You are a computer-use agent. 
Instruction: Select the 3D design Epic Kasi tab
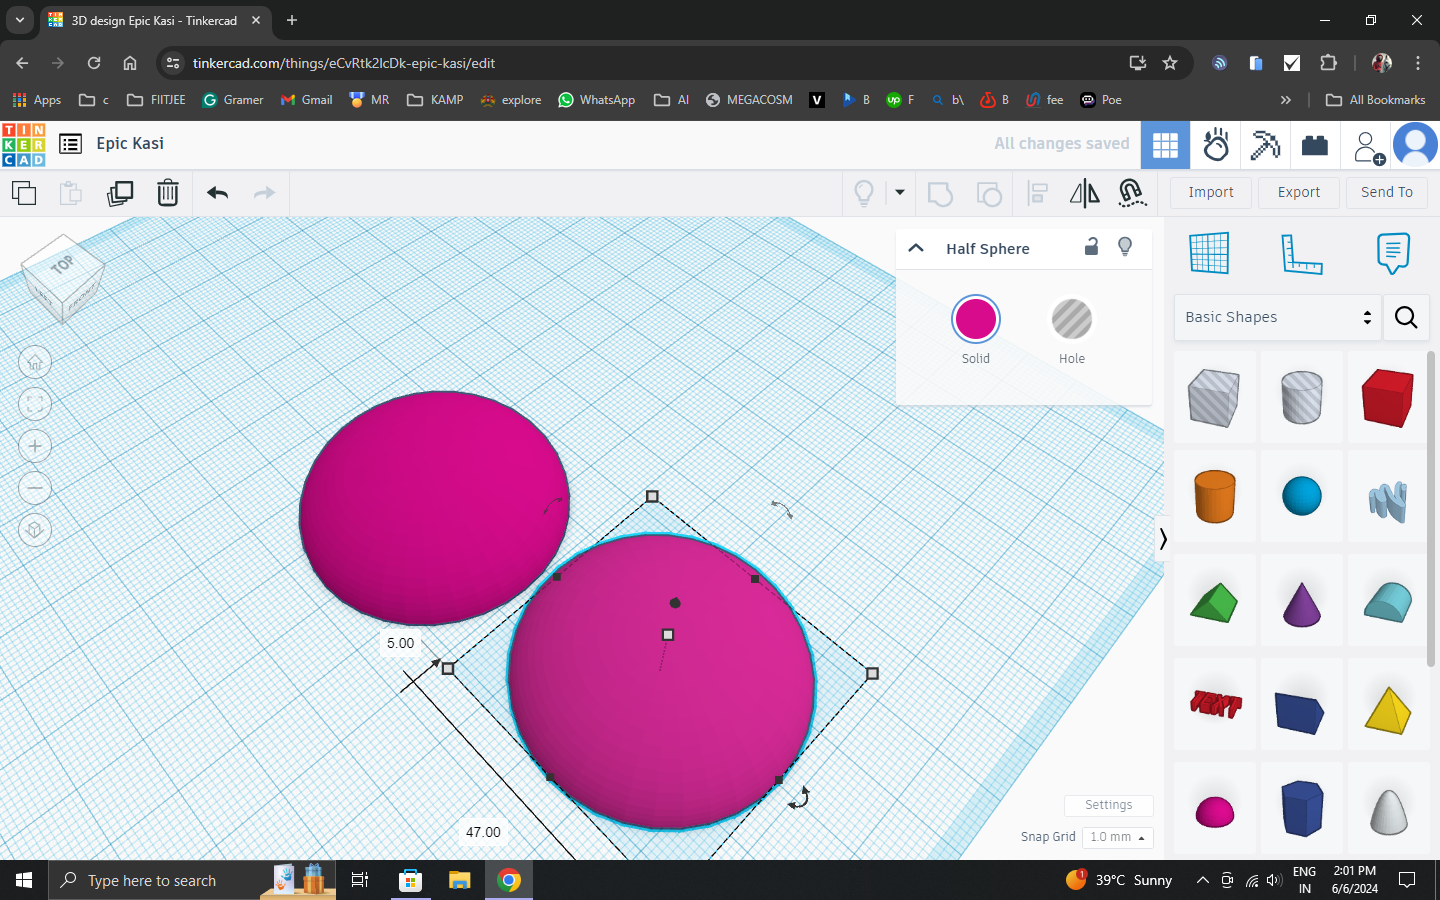pyautogui.click(x=154, y=21)
